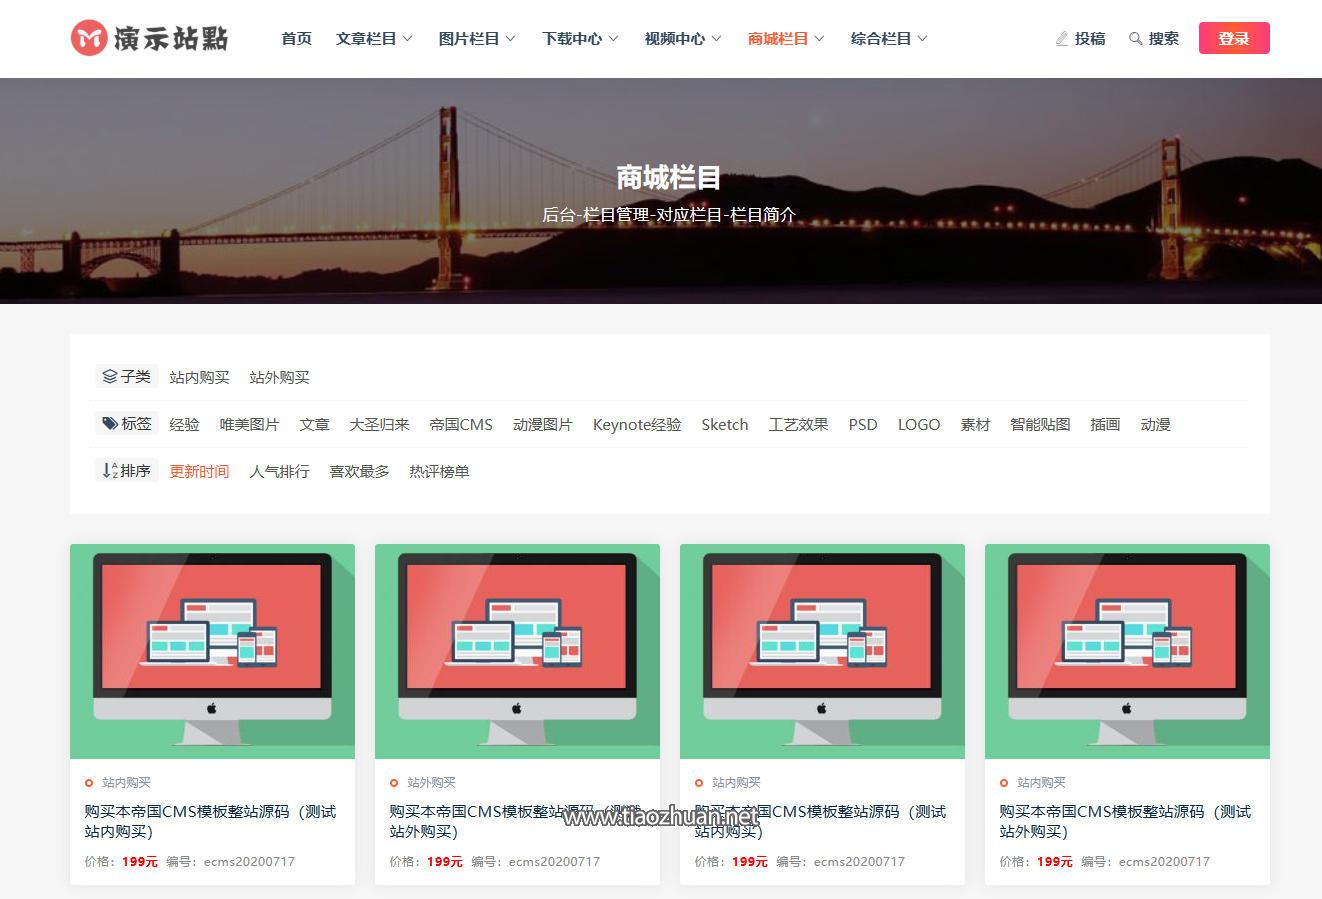
Task: Select the 帝国CMS tag
Action: (461, 424)
